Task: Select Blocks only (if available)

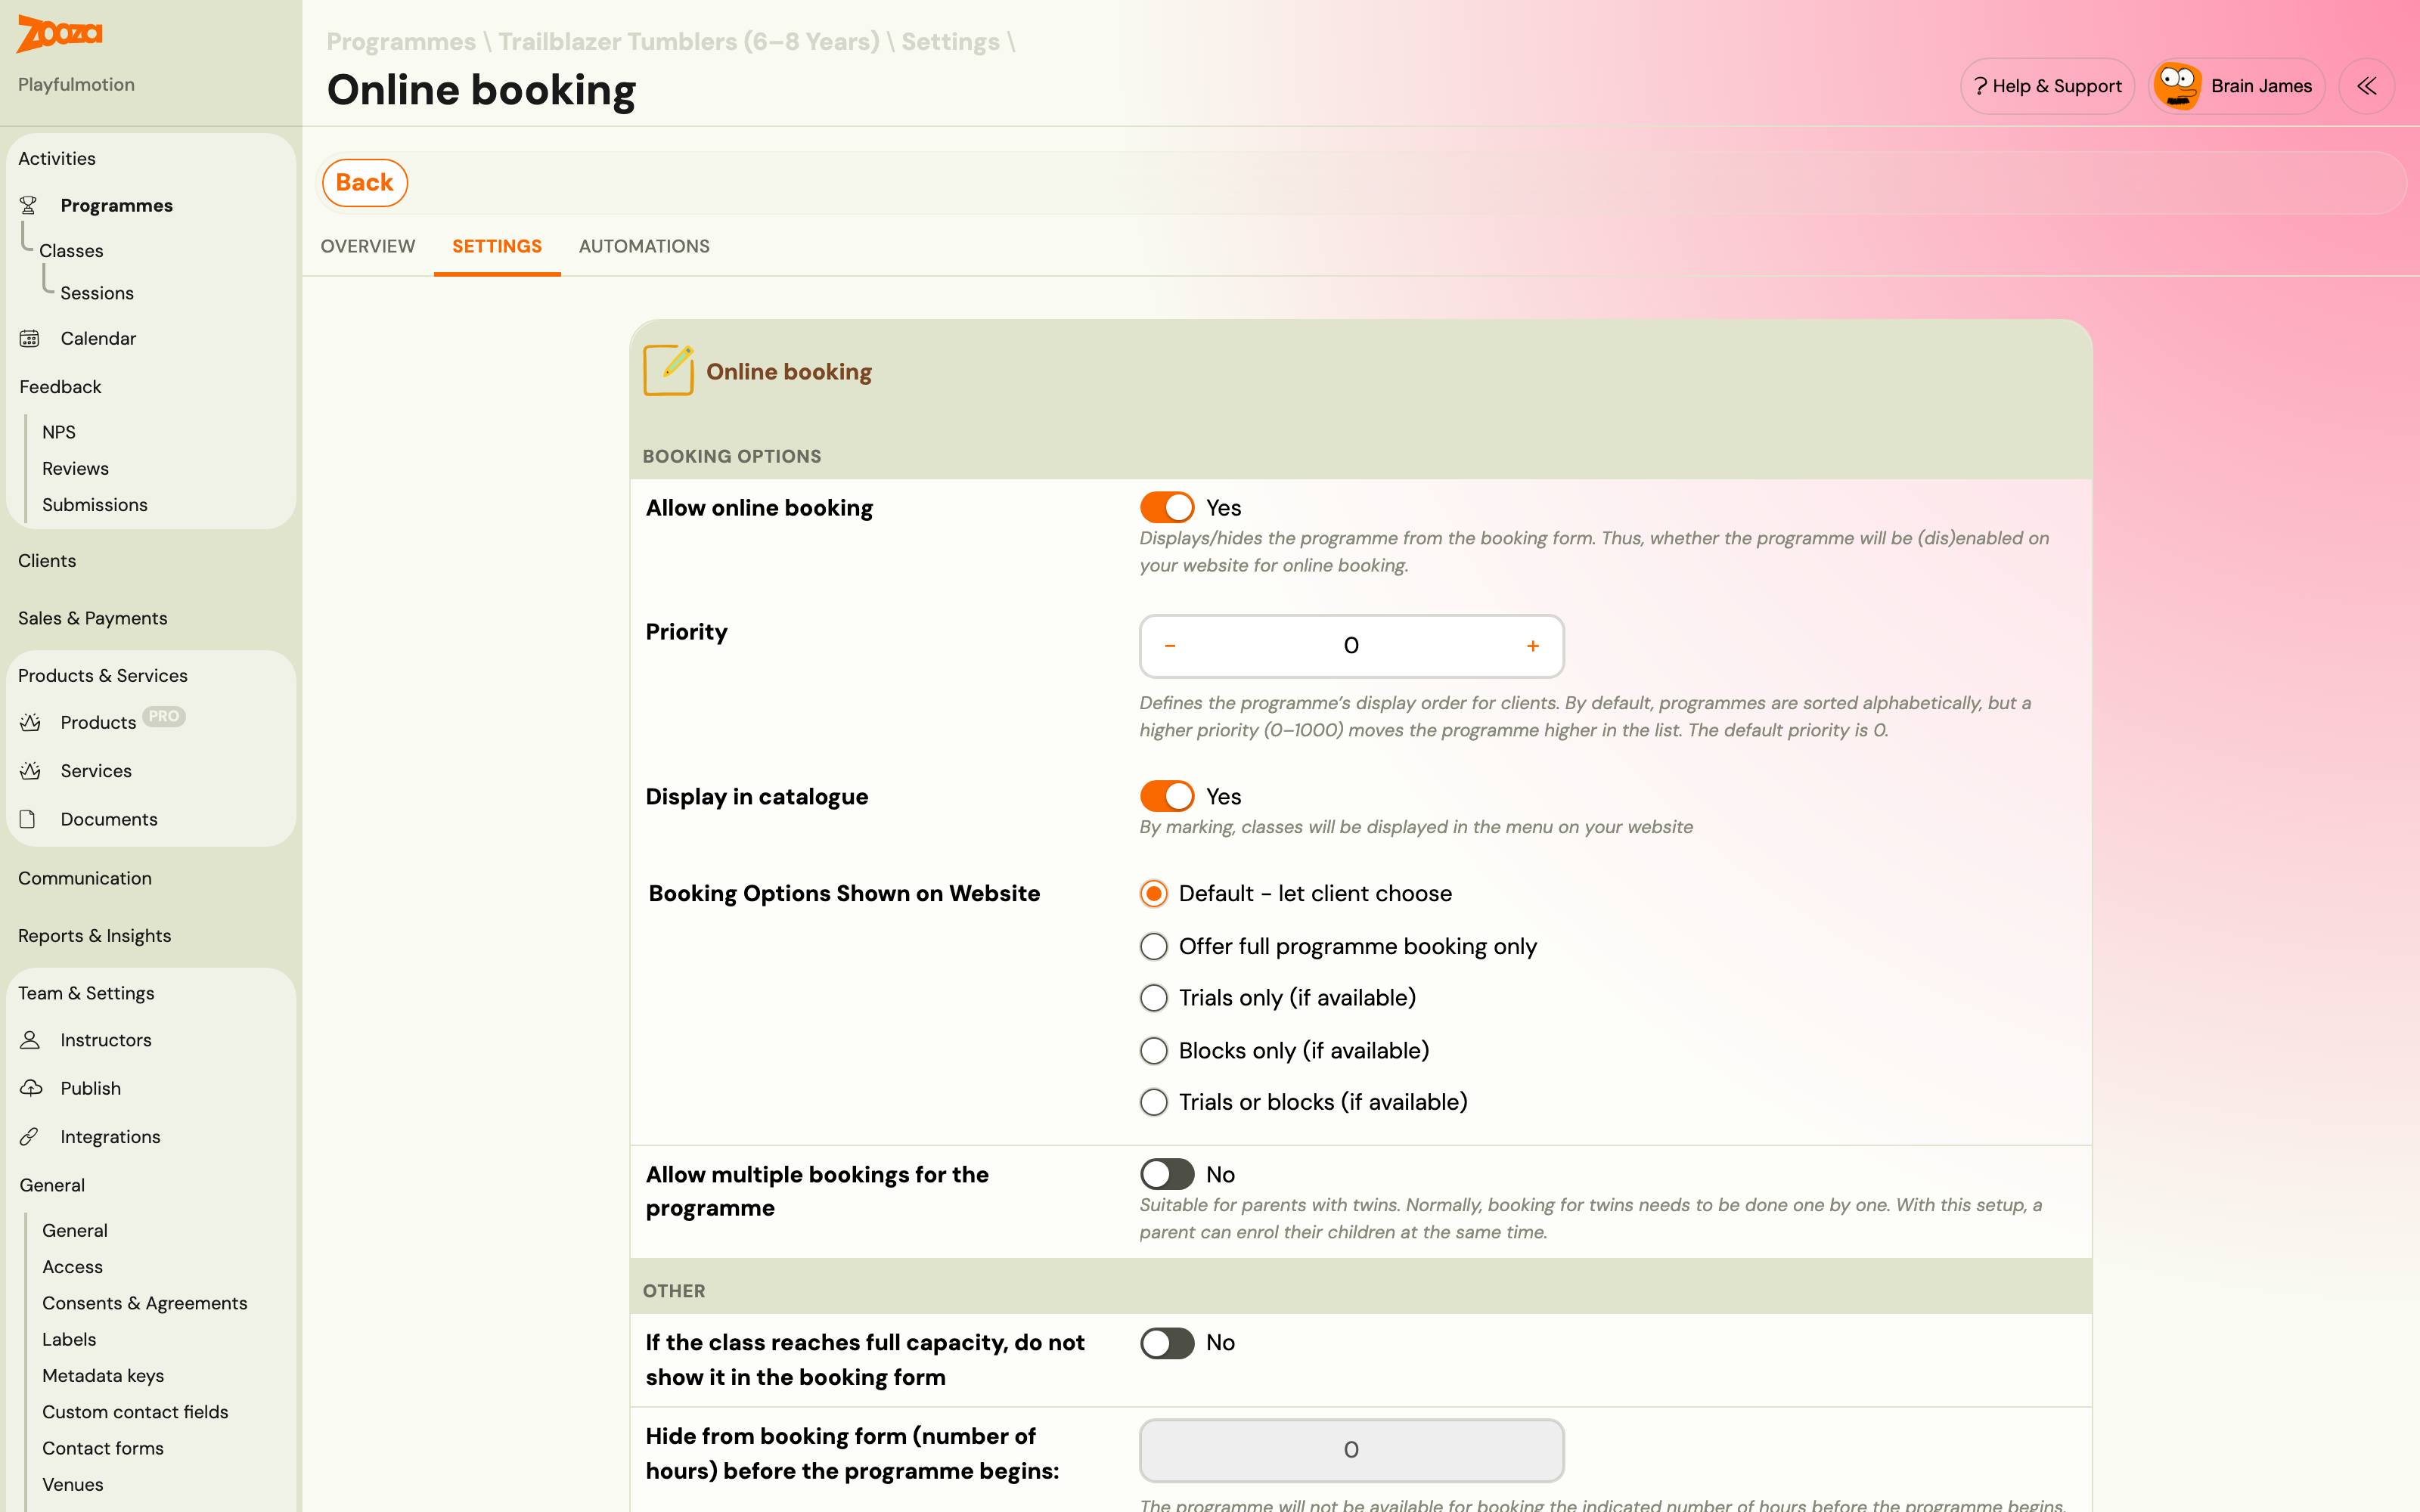Action: [x=1154, y=1051]
